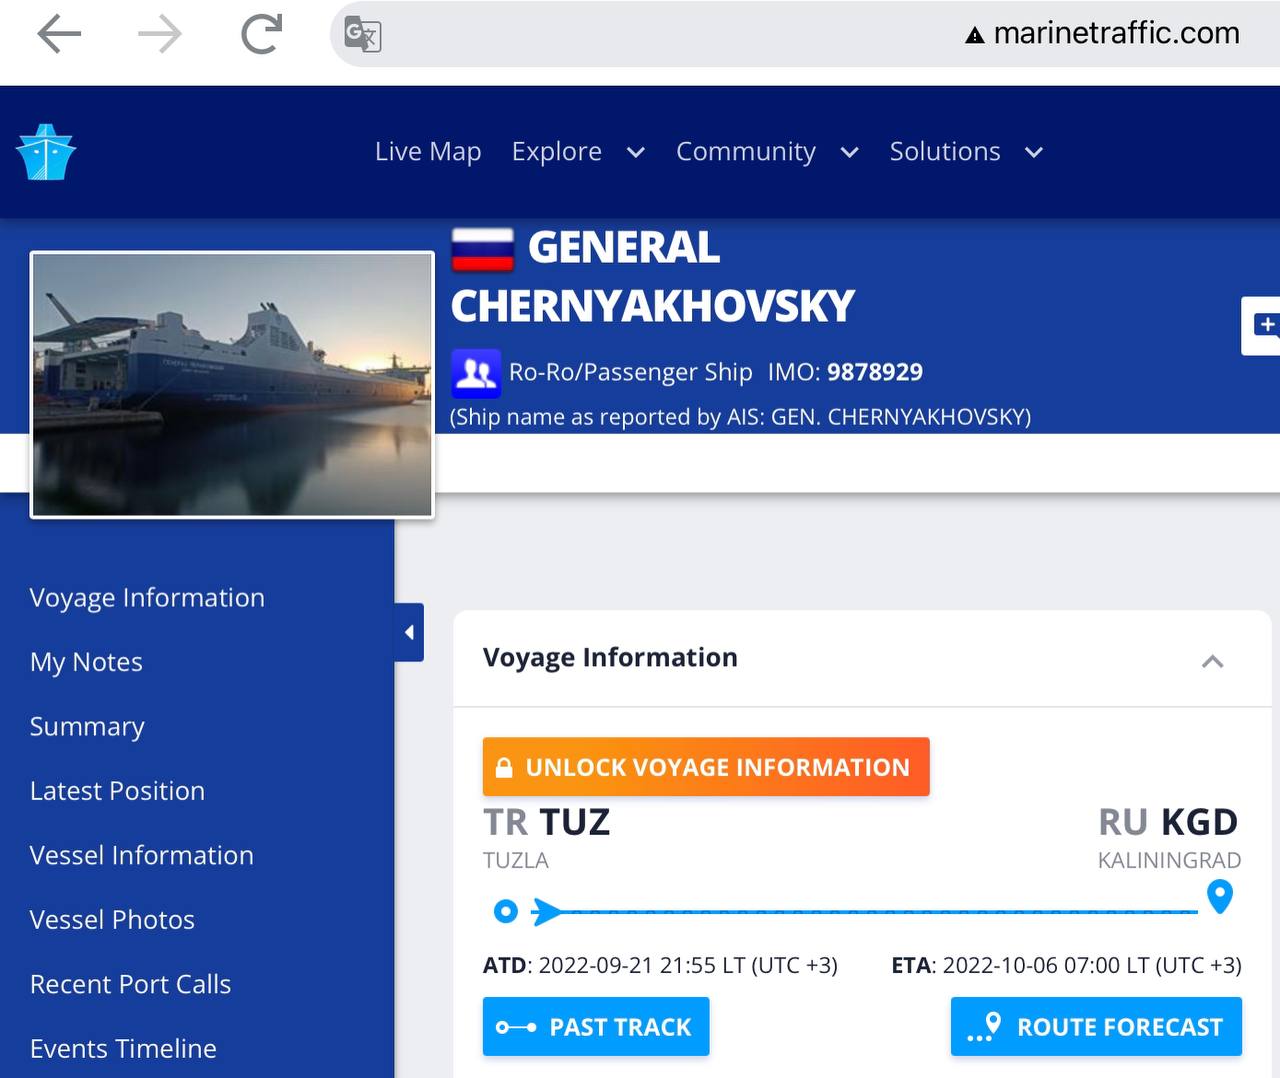
Task: Open the Past Track button
Action: [596, 1026]
